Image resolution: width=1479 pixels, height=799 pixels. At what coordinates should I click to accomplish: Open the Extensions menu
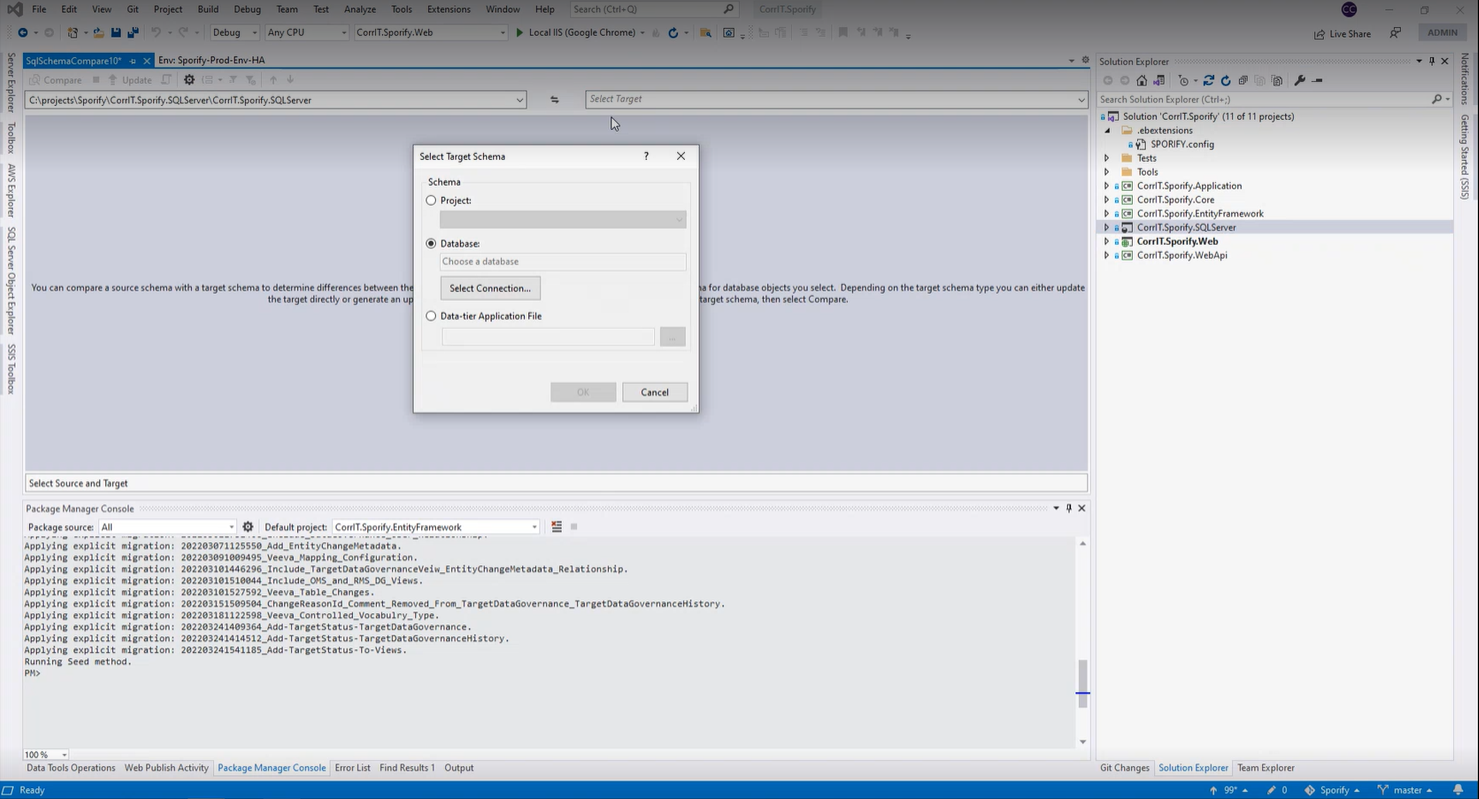click(448, 9)
